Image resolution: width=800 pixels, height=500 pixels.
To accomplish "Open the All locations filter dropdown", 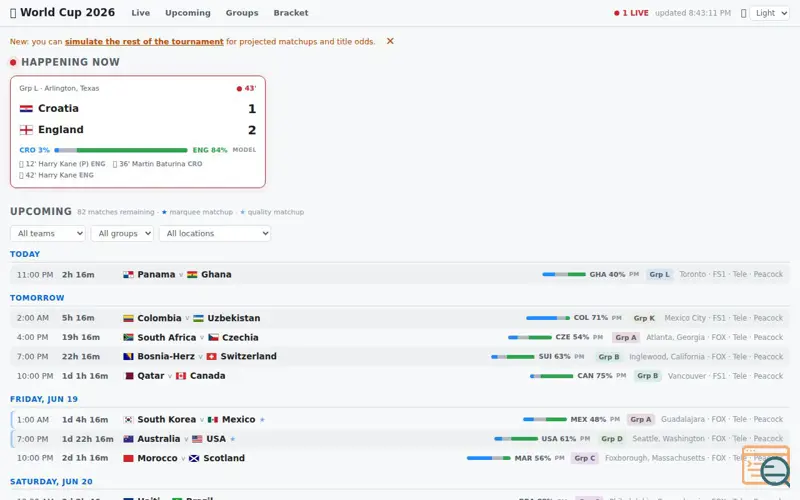I will pyautogui.click(x=215, y=234).
